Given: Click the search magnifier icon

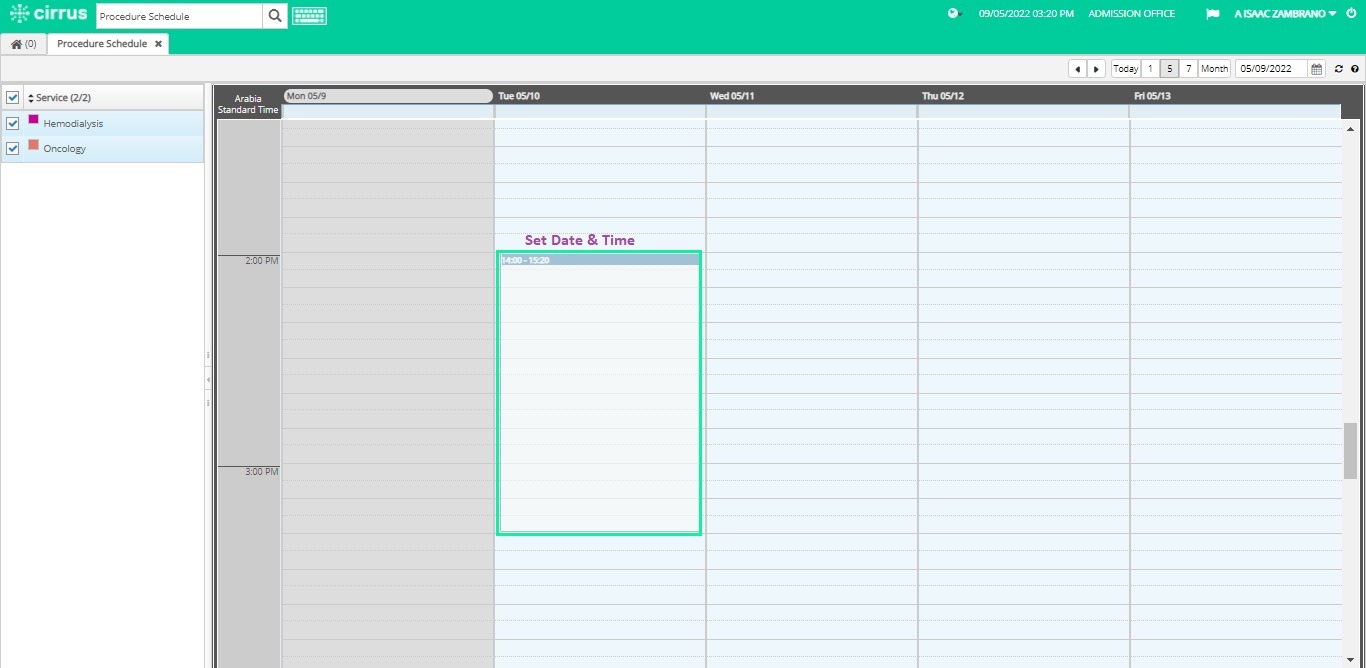Looking at the screenshot, I should [x=275, y=16].
